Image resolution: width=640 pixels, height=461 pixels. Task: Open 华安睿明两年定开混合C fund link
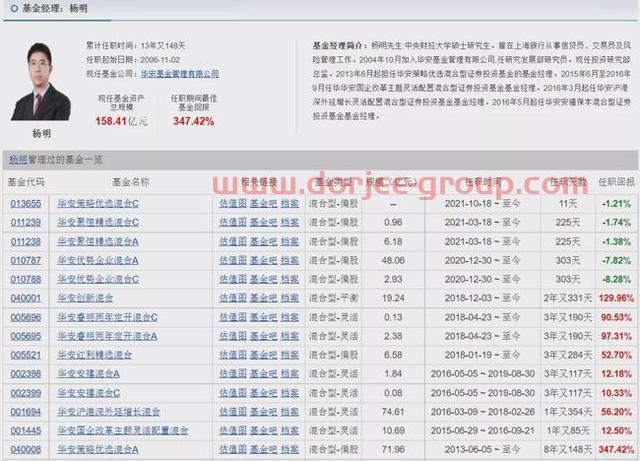(x=107, y=317)
